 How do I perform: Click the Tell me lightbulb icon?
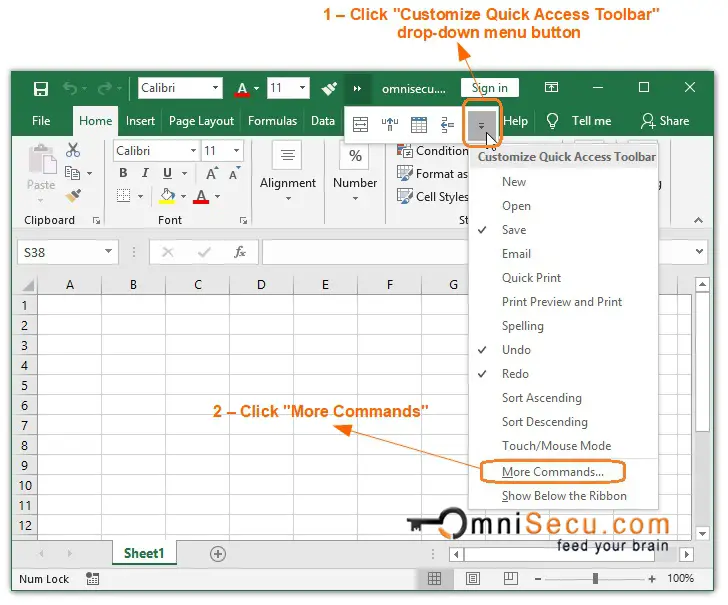click(552, 121)
